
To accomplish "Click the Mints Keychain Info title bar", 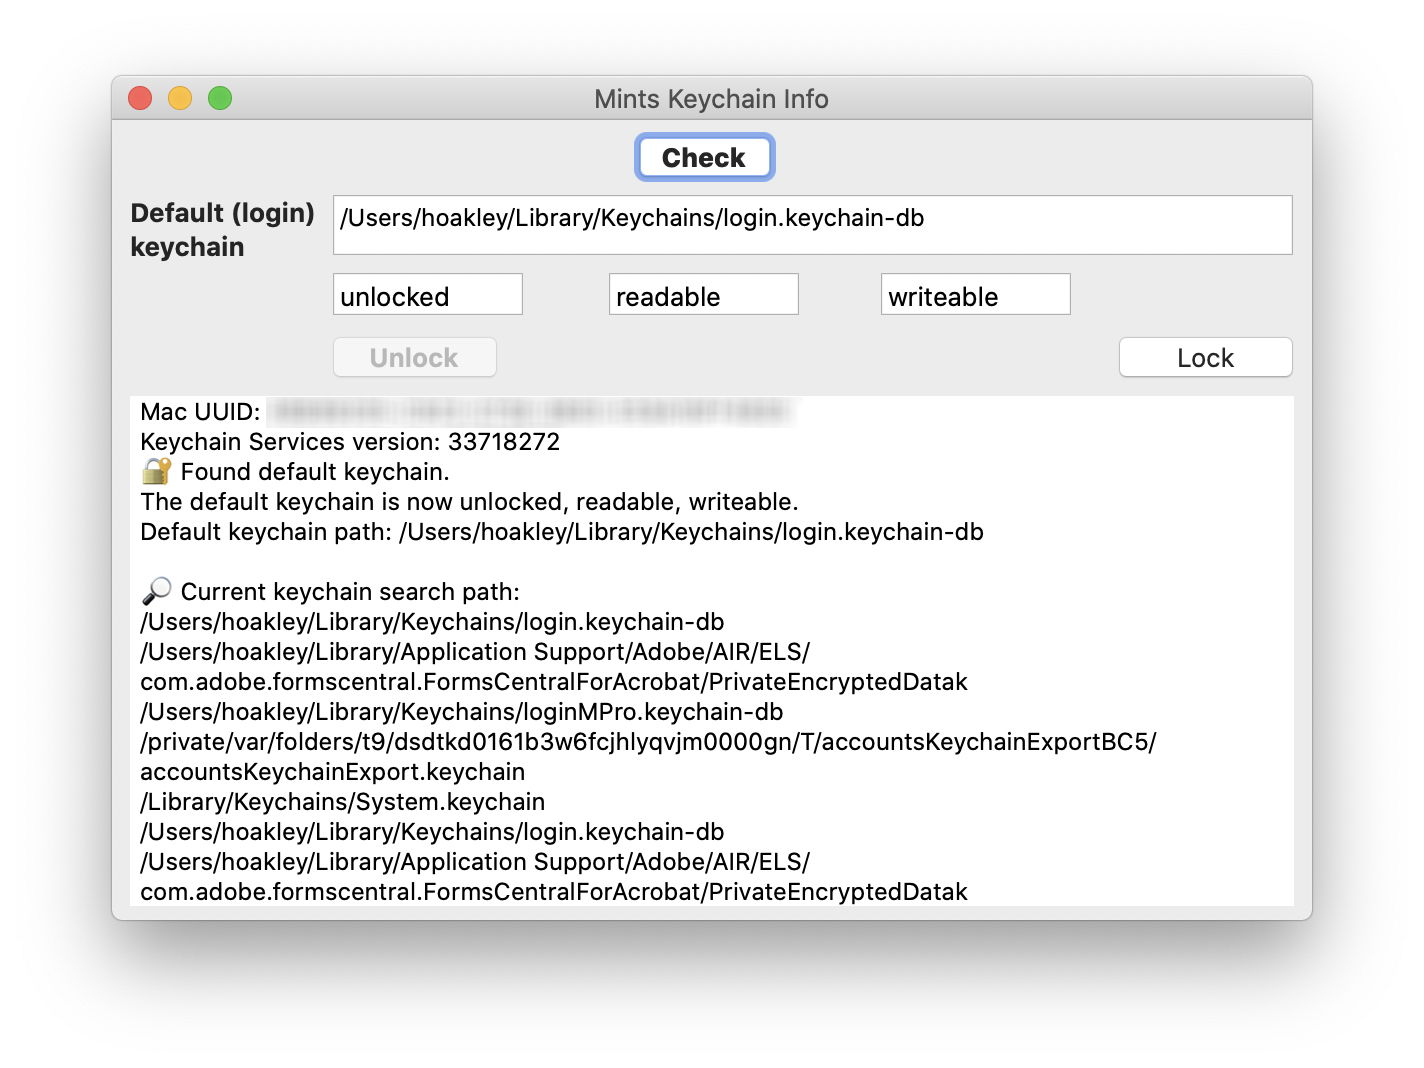I will point(711,99).
